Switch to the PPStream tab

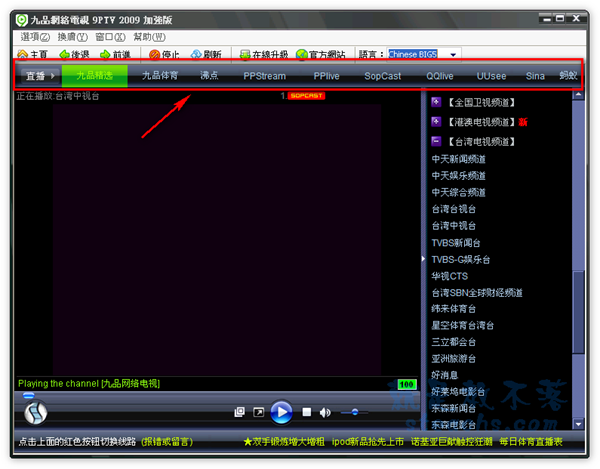(x=264, y=76)
